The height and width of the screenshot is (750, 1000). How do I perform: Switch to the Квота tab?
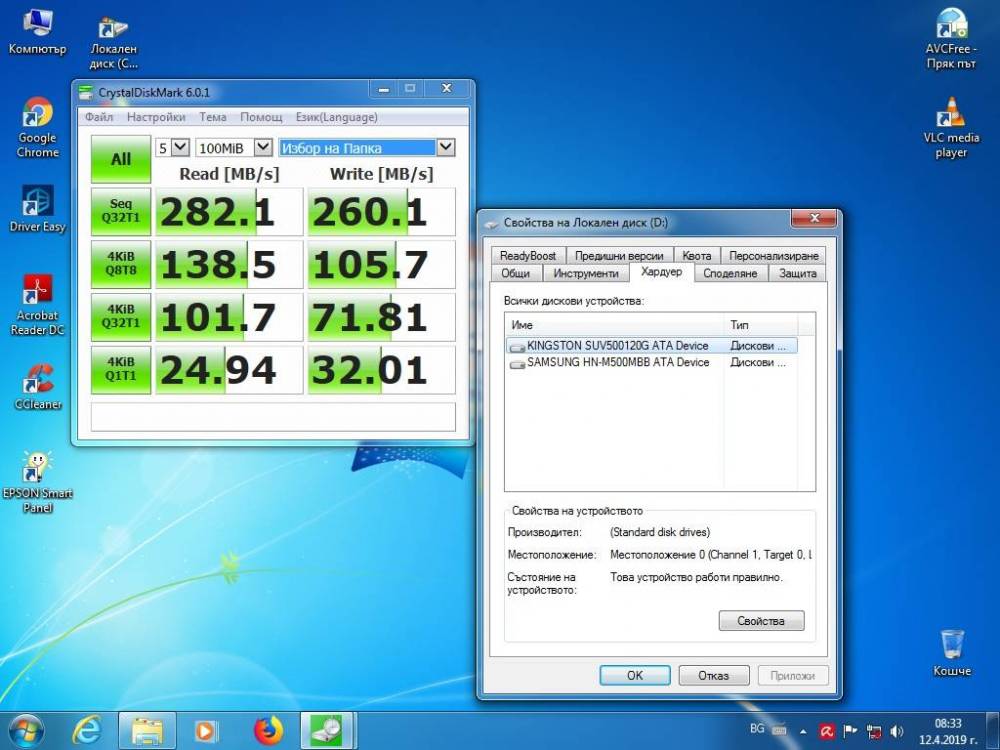click(696, 256)
